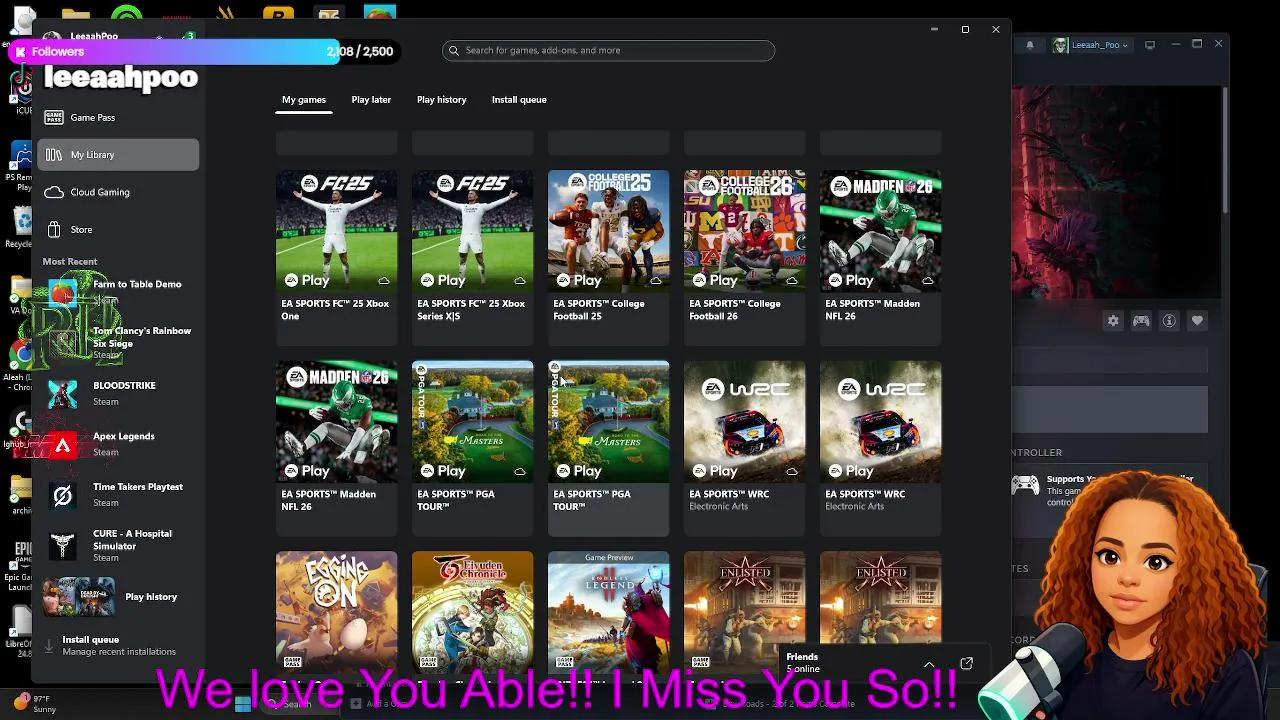Pop out the Friends panel window

click(x=966, y=664)
